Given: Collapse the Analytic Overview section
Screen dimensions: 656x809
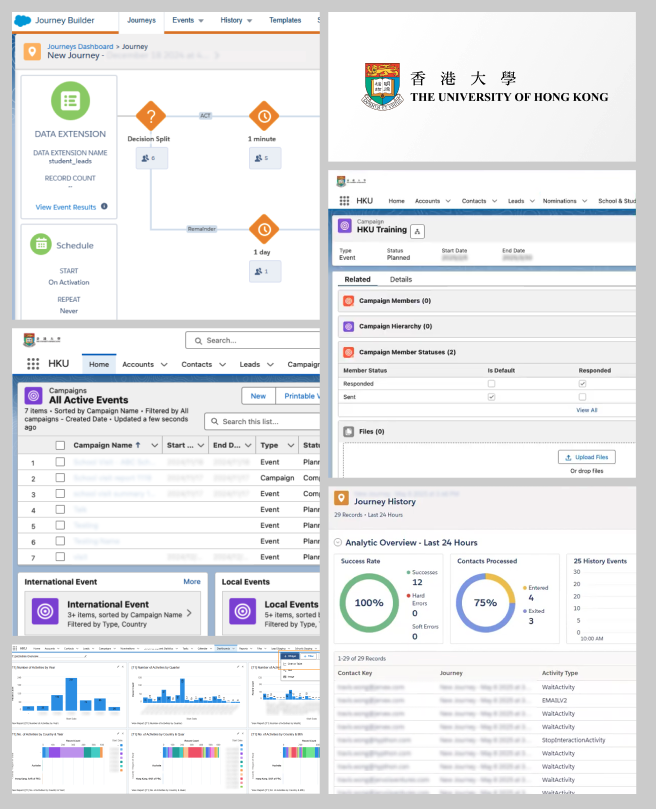Looking at the screenshot, I should click(x=338, y=542).
